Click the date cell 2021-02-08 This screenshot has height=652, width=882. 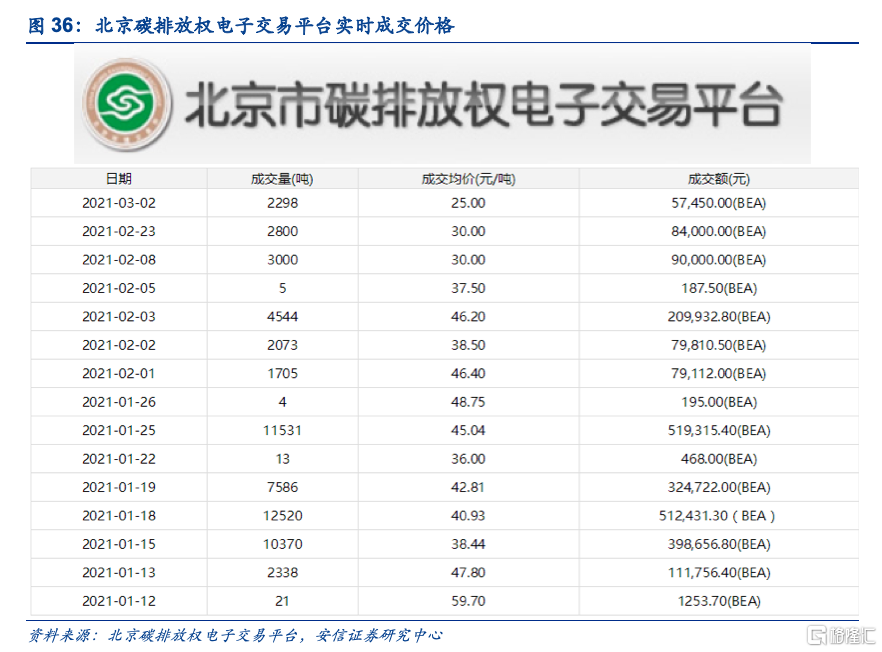coord(119,260)
